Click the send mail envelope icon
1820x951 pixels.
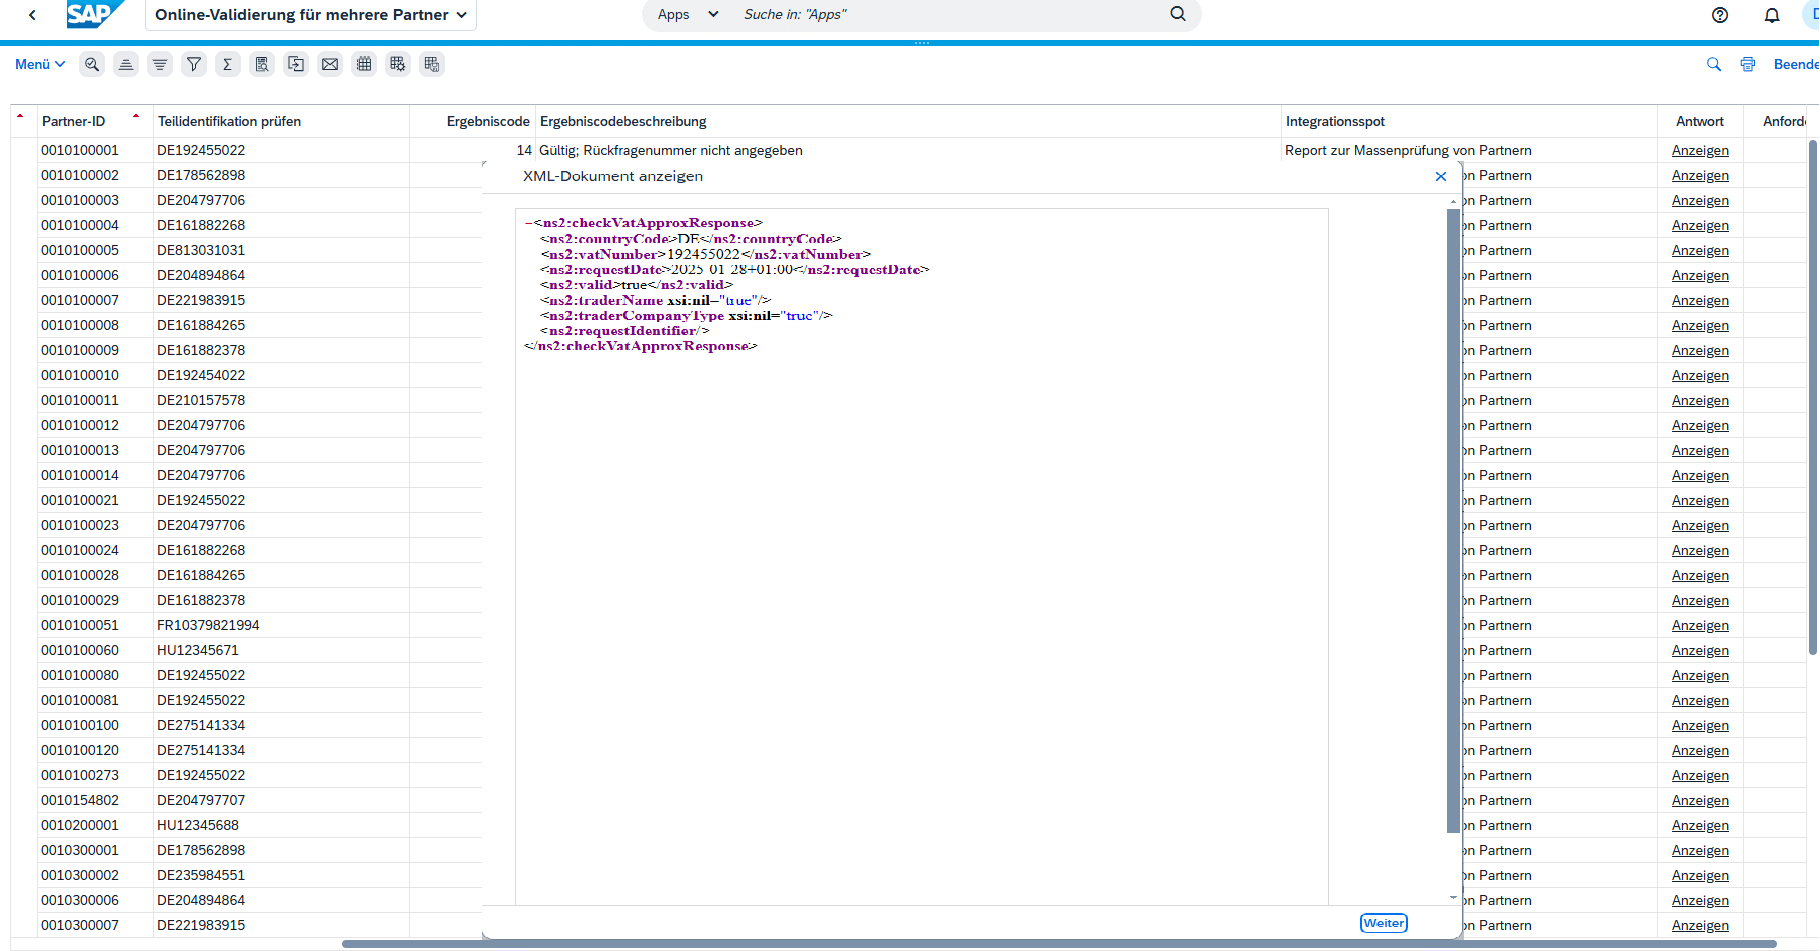pyautogui.click(x=330, y=64)
